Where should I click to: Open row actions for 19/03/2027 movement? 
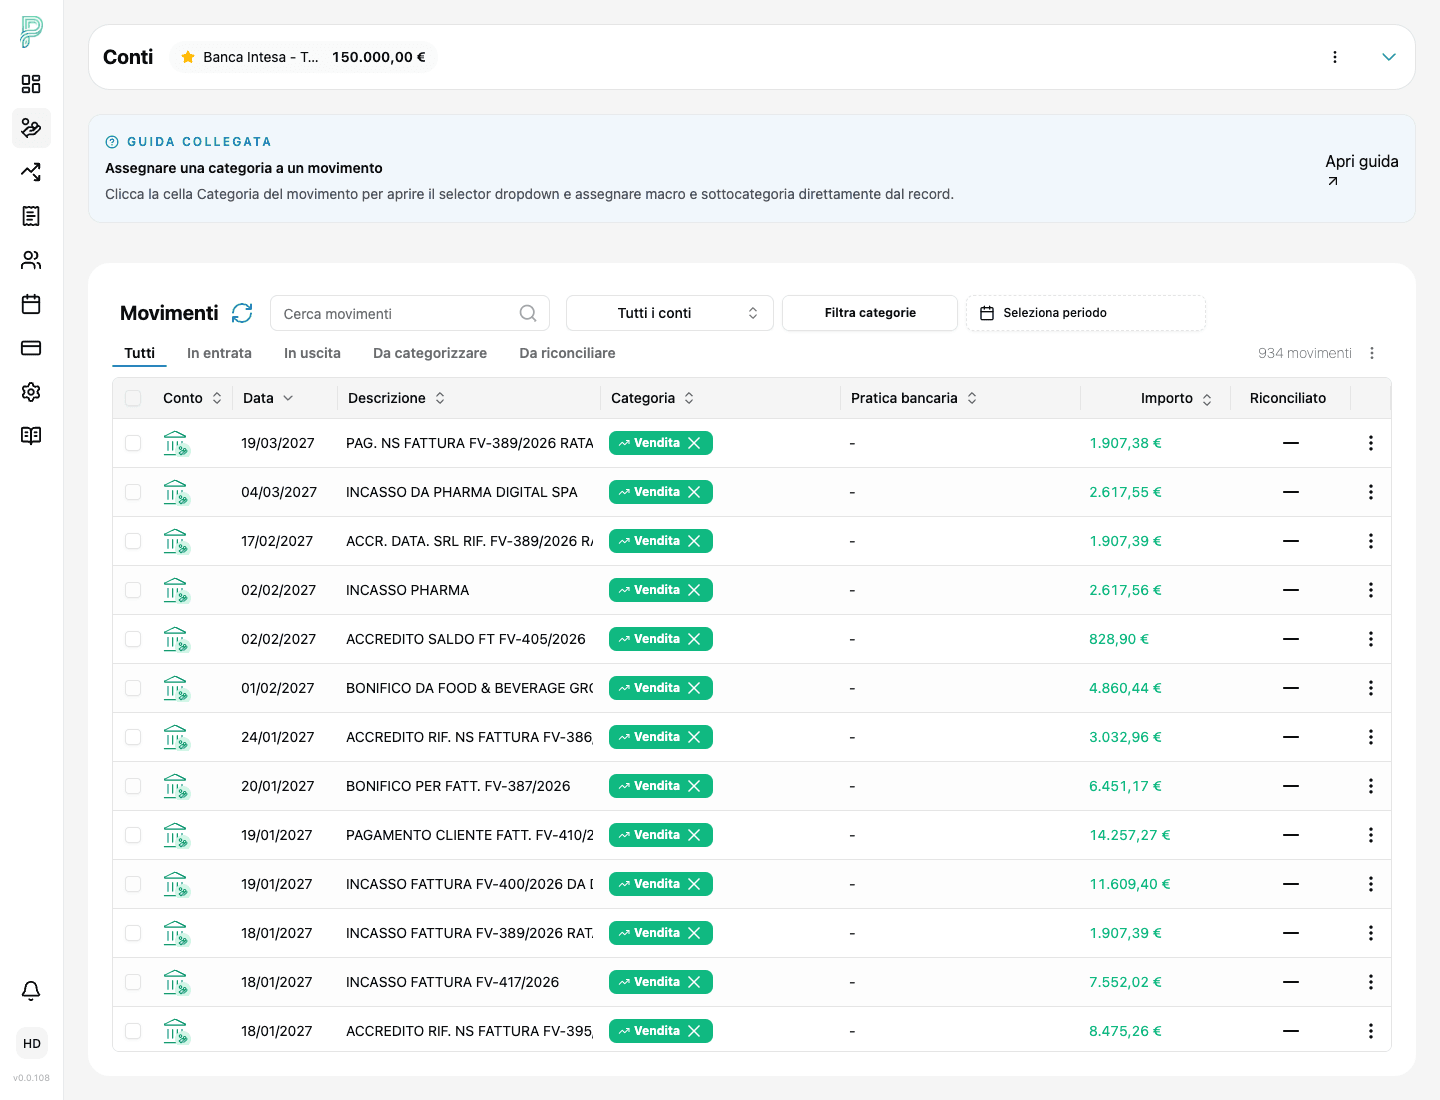point(1371,443)
